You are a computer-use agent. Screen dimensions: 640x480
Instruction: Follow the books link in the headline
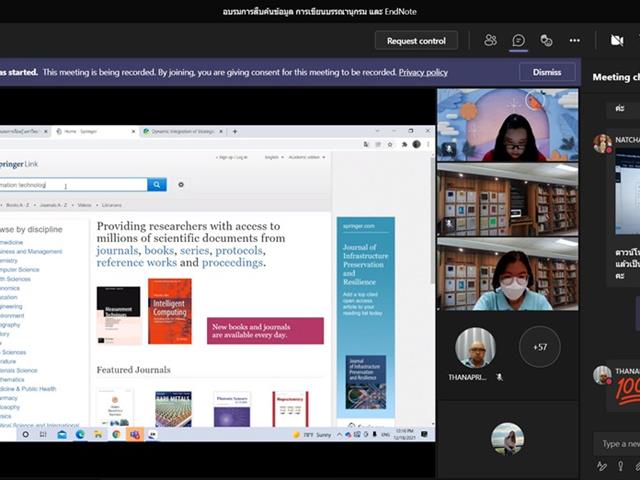pos(159,251)
